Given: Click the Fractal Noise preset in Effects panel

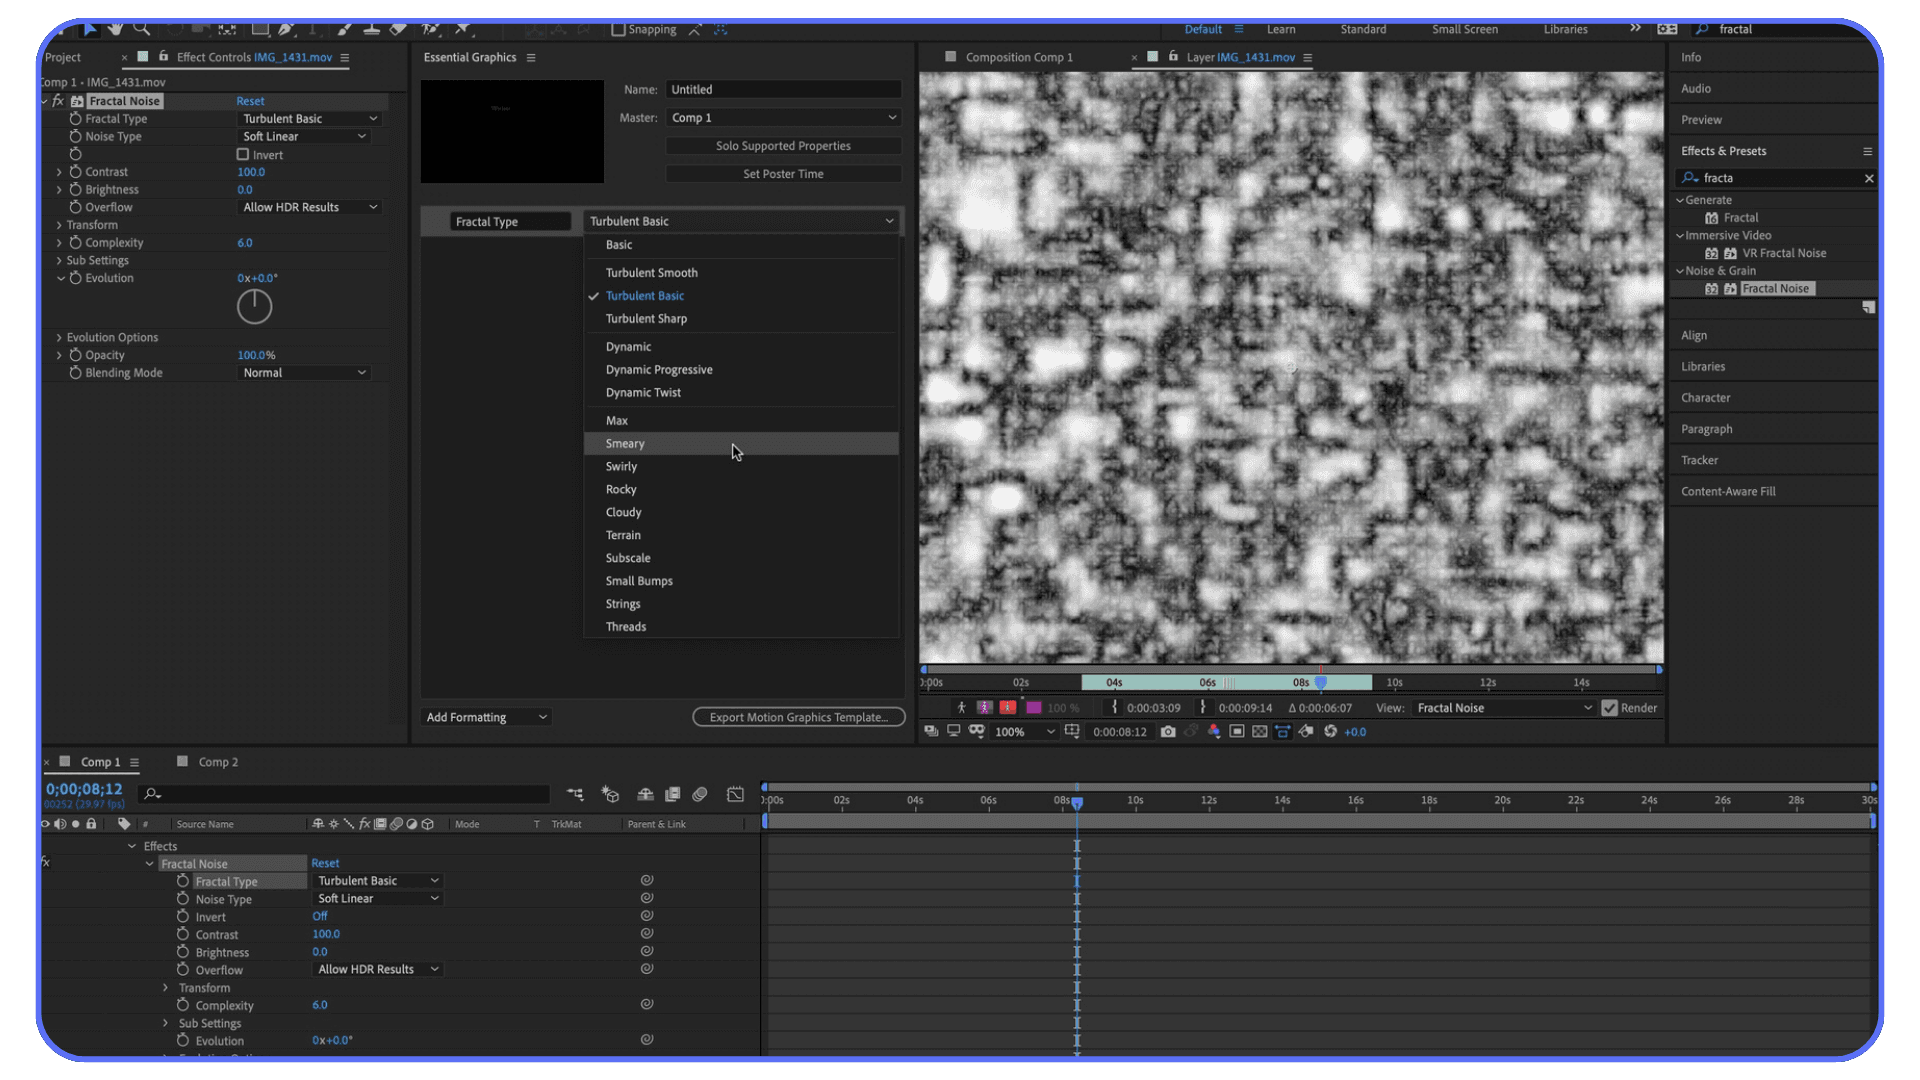Looking at the screenshot, I should coord(1775,289).
